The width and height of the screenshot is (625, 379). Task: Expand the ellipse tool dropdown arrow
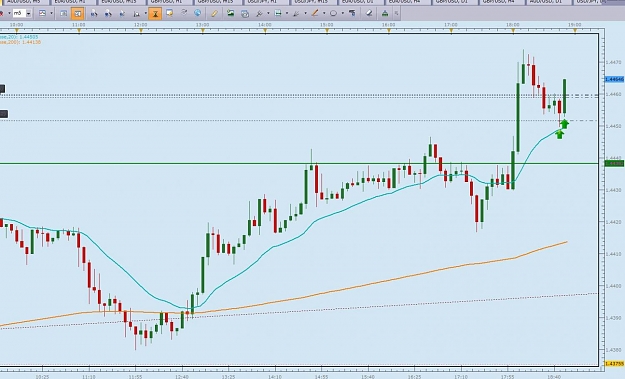point(342,14)
